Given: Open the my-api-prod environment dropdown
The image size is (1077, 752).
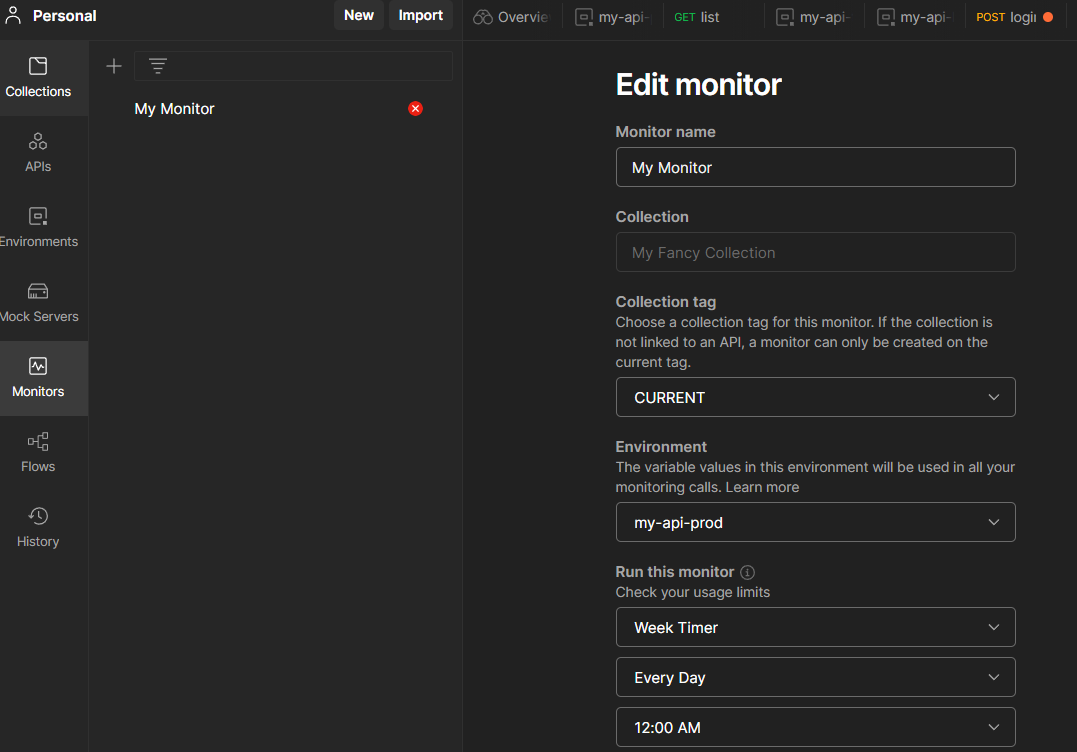Looking at the screenshot, I should 815,522.
